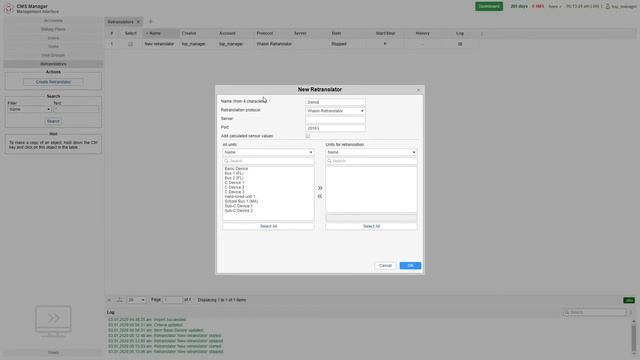Select School Bus 1 (MA) in units list

pyautogui.click(x=241, y=201)
